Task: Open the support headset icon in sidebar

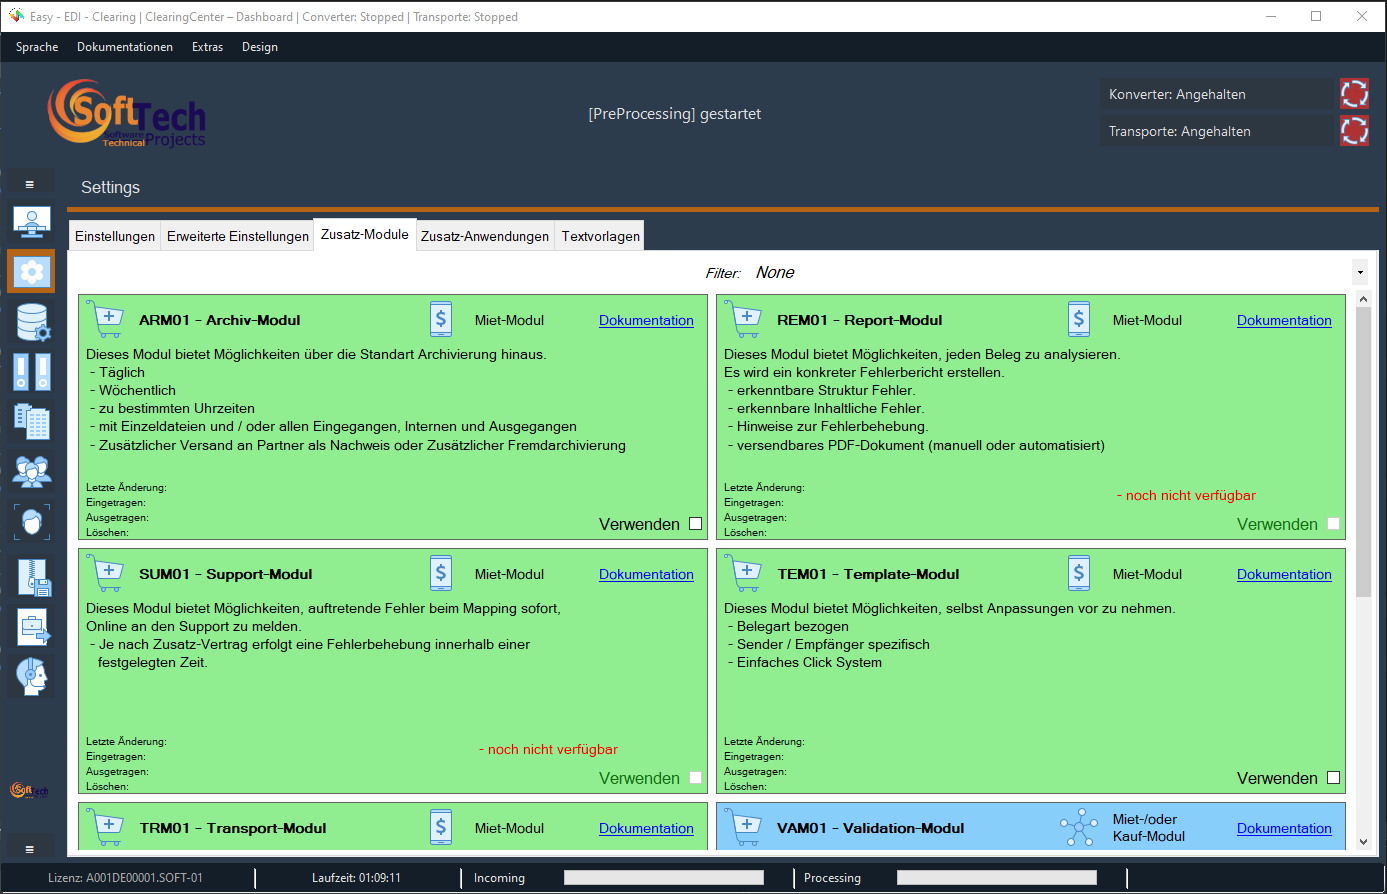Action: [x=32, y=676]
